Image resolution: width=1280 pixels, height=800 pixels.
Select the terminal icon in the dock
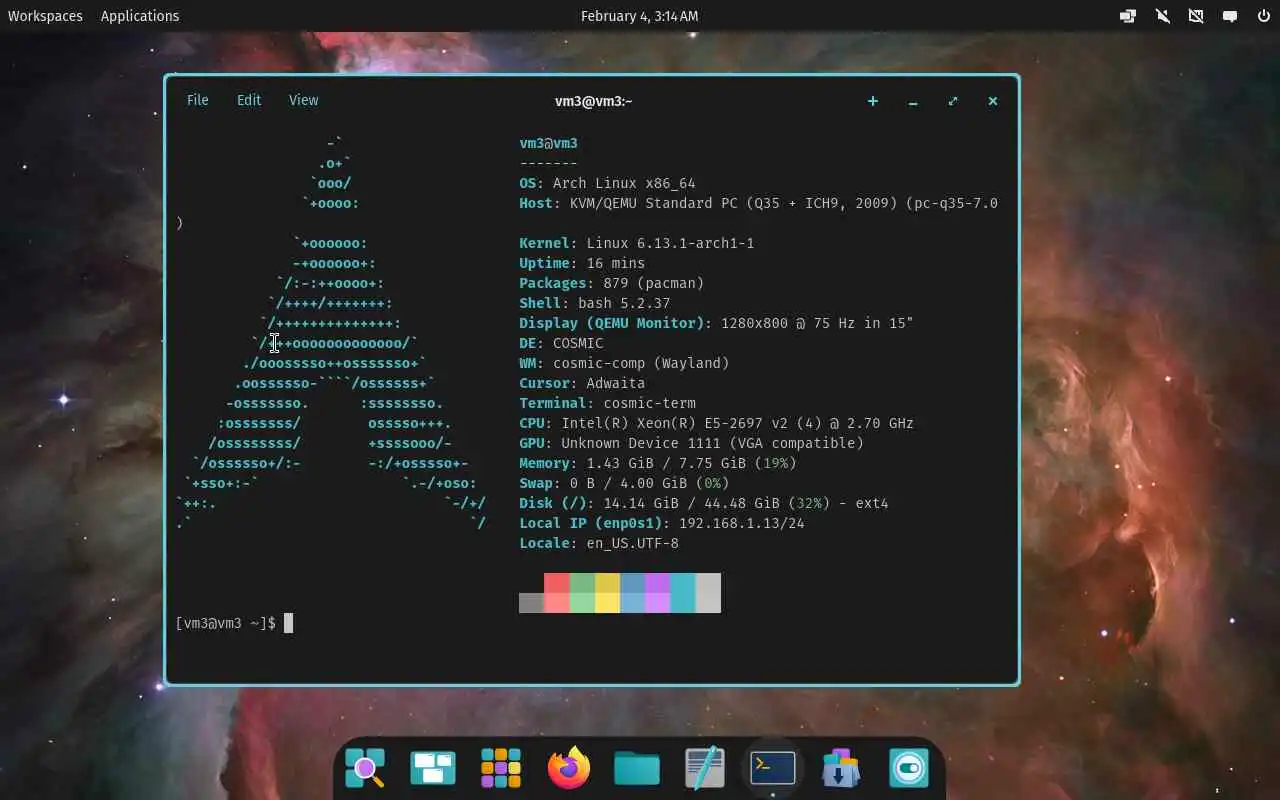(773, 768)
